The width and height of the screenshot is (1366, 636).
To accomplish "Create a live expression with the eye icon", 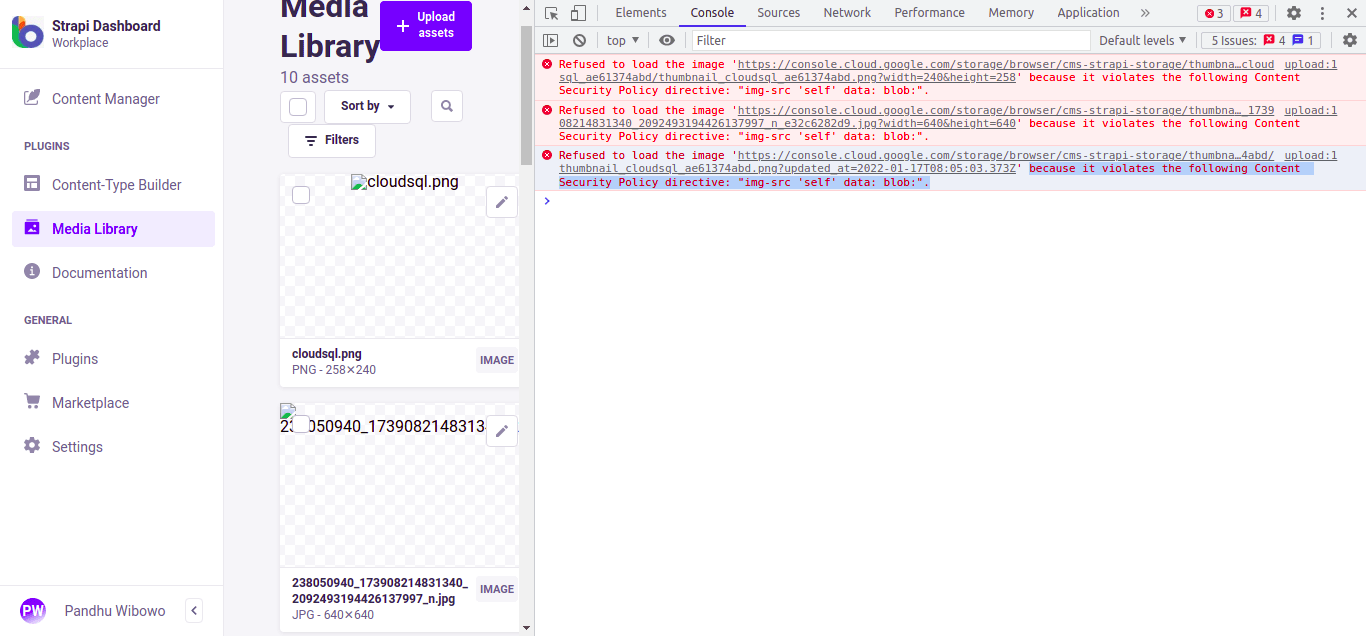I will tap(667, 40).
